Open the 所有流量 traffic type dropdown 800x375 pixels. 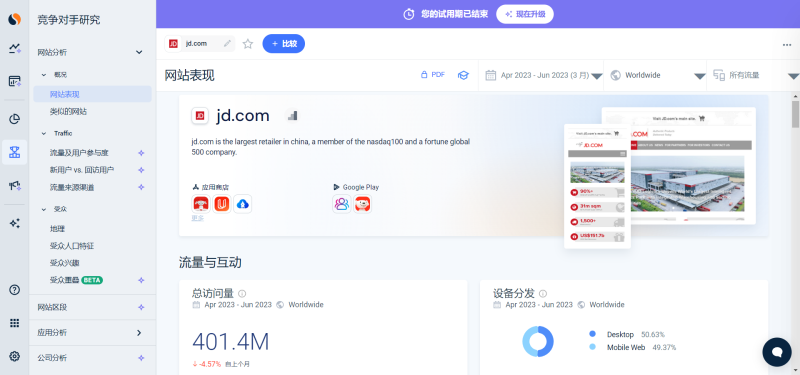[x=755, y=76]
